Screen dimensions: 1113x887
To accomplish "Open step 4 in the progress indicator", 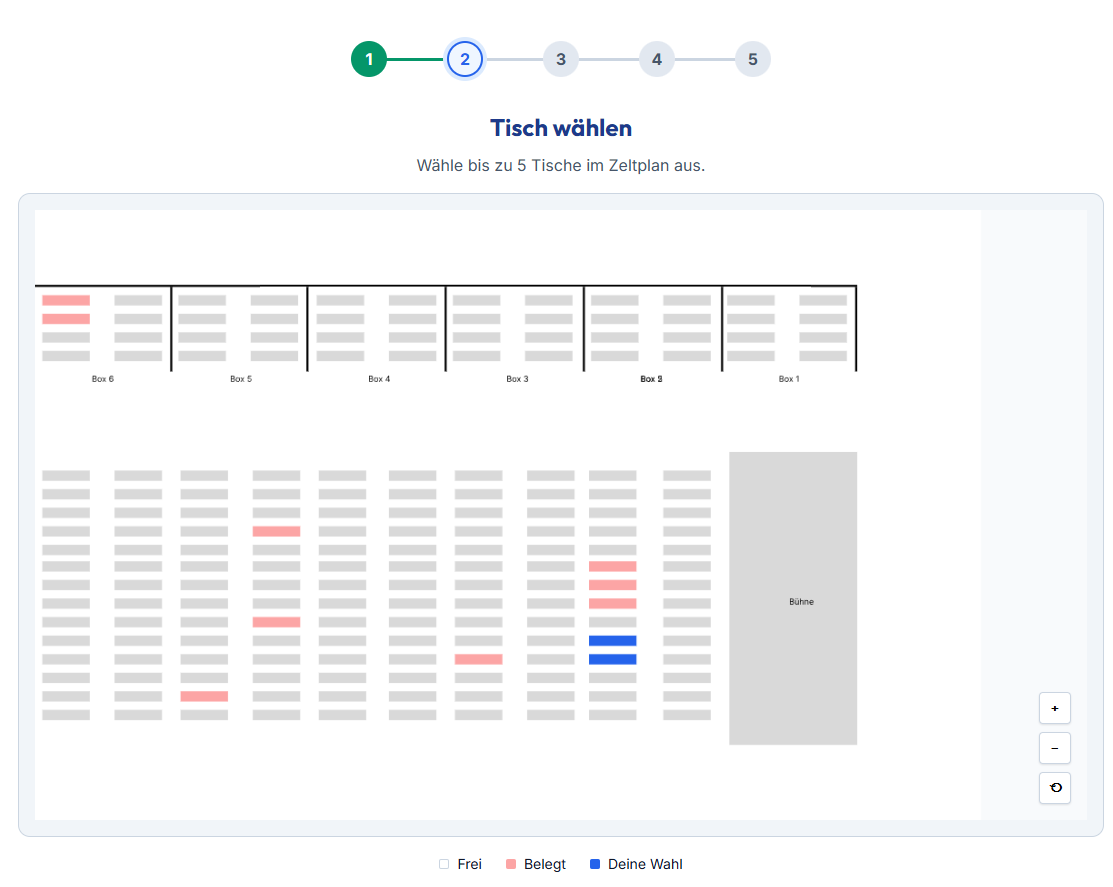I will [x=657, y=60].
